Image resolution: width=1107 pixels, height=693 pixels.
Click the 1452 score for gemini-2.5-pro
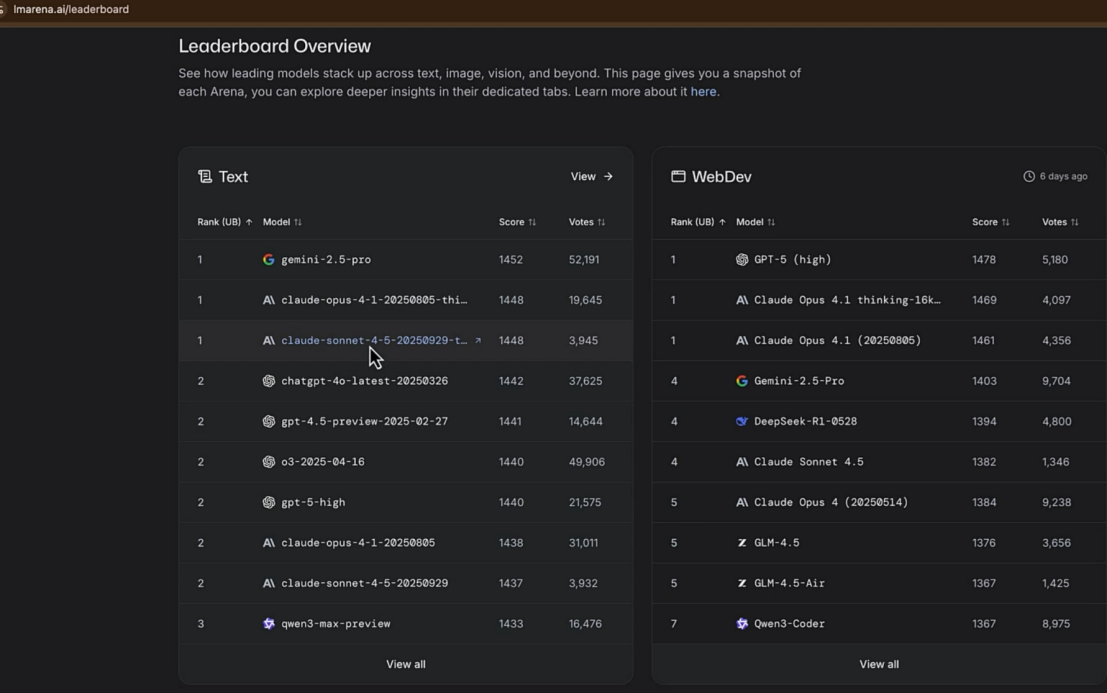(x=510, y=260)
